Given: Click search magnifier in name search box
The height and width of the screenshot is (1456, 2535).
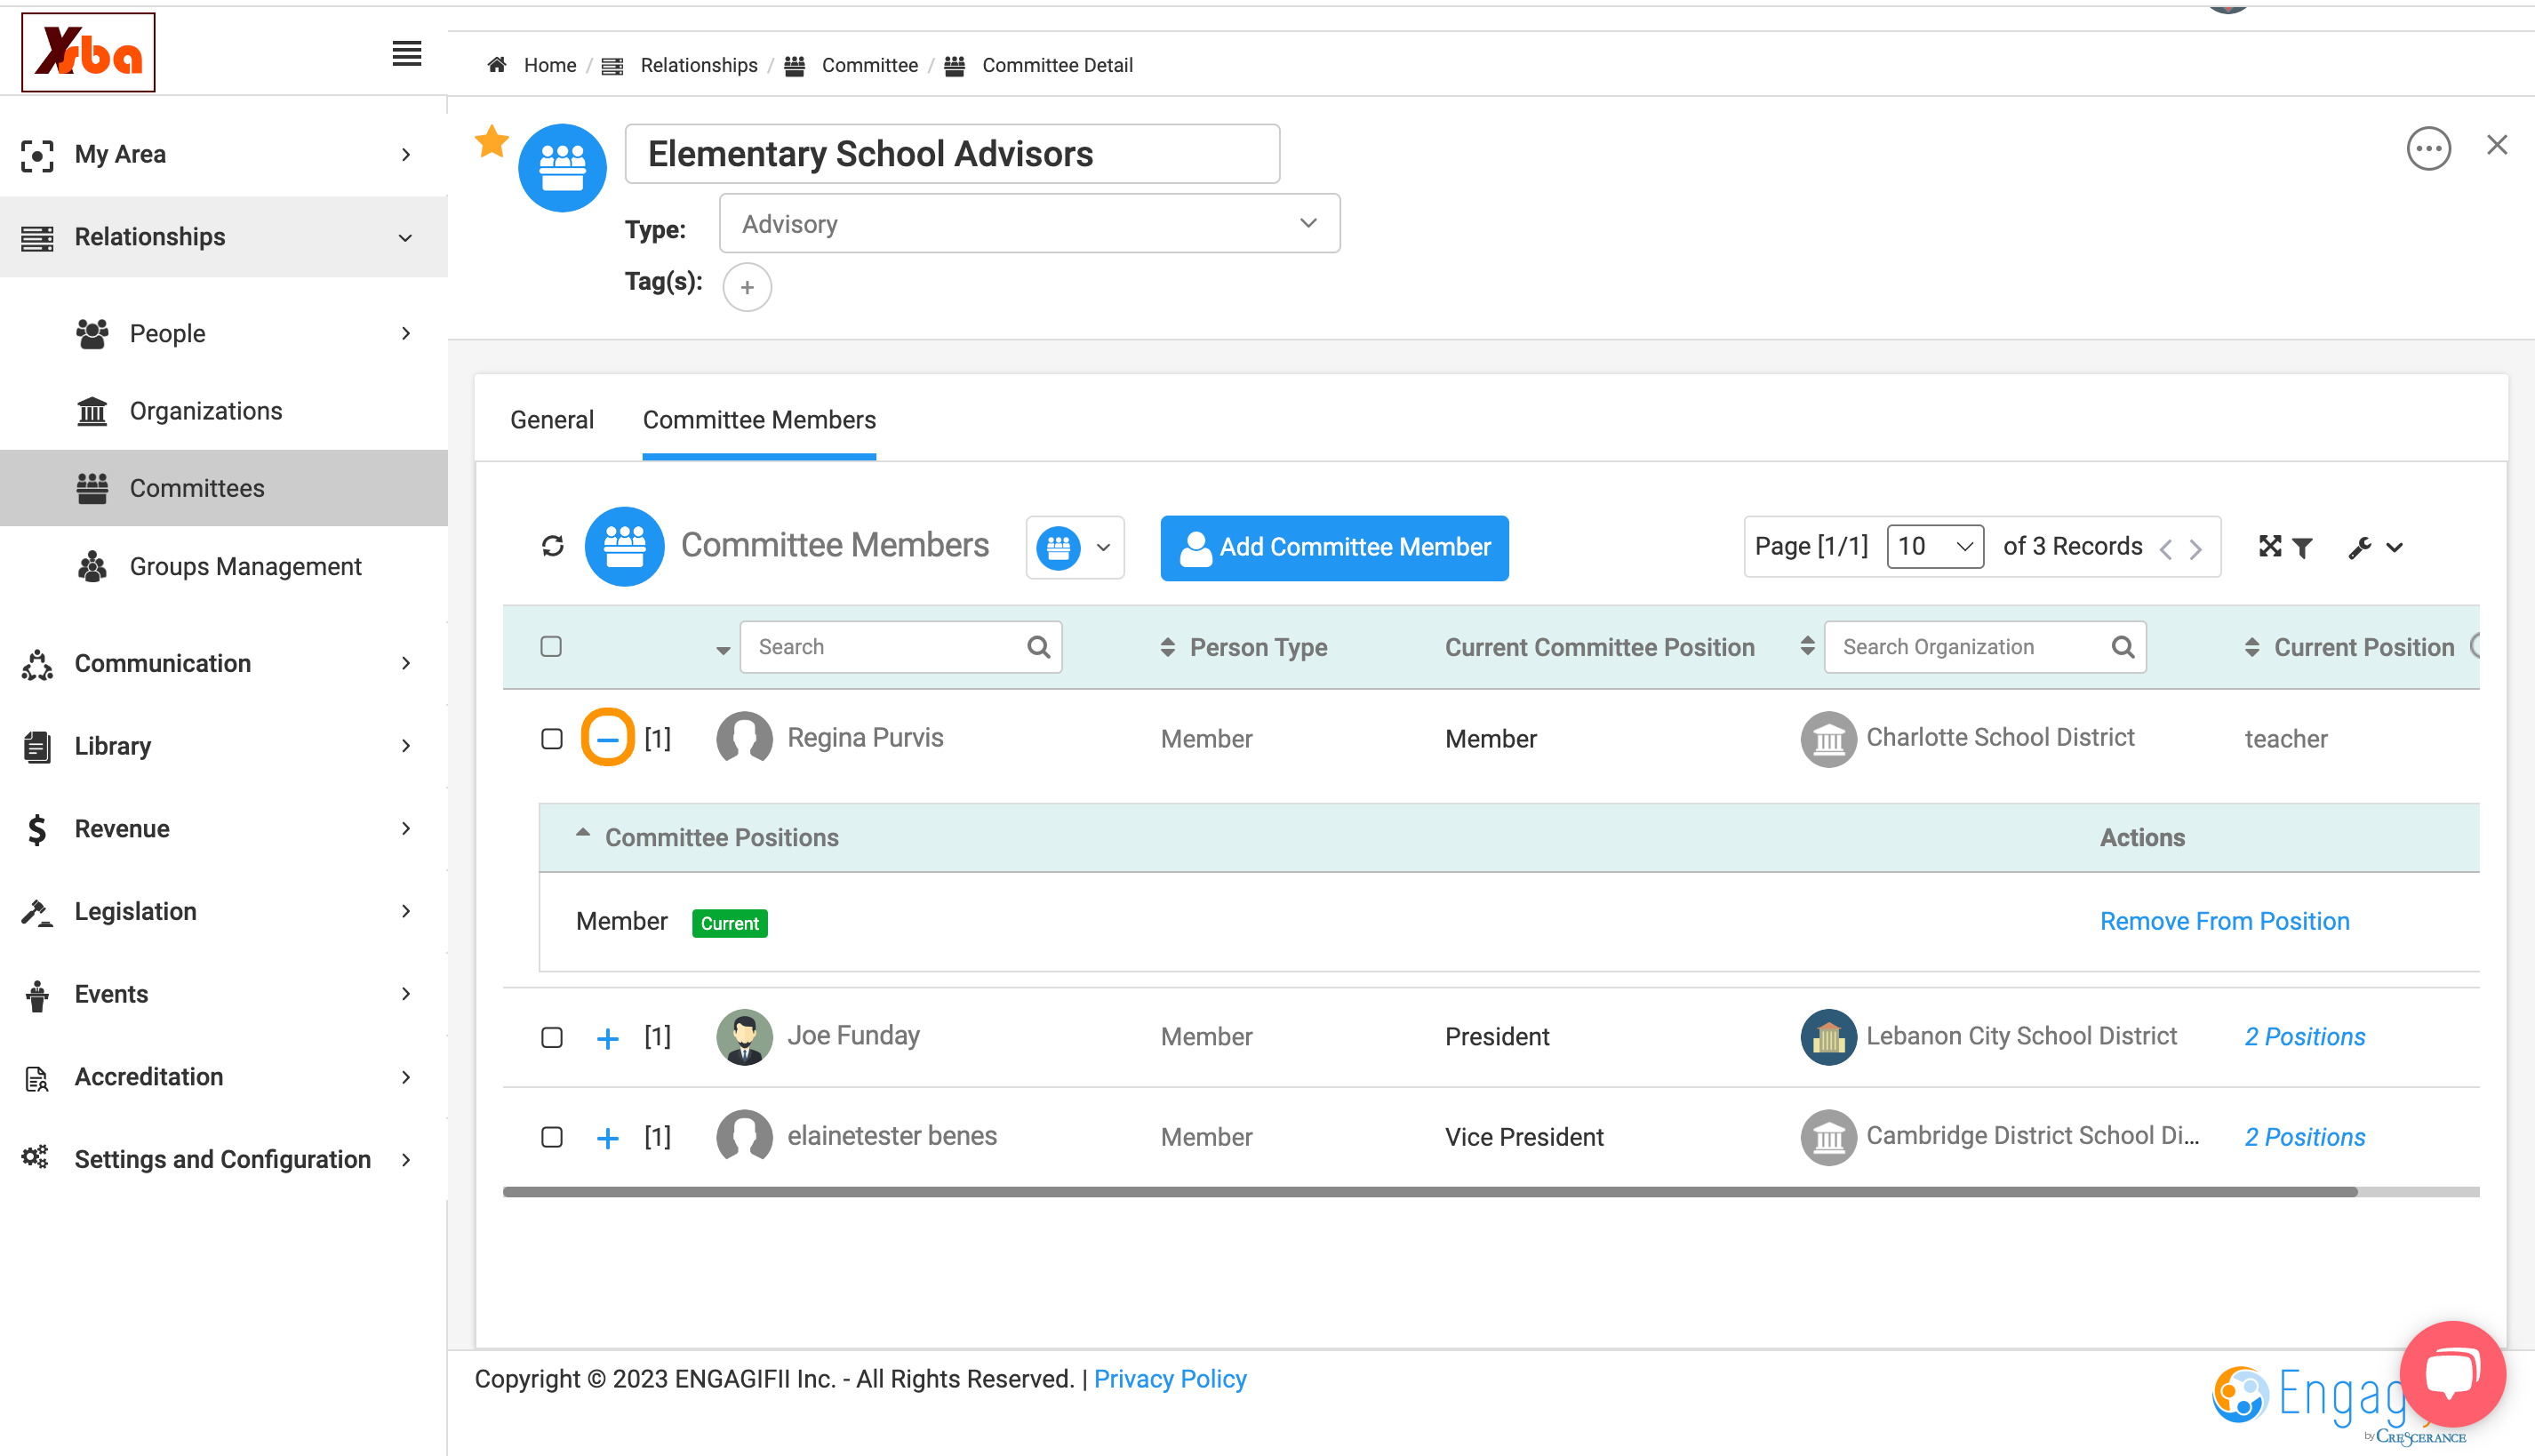Looking at the screenshot, I should [1038, 647].
